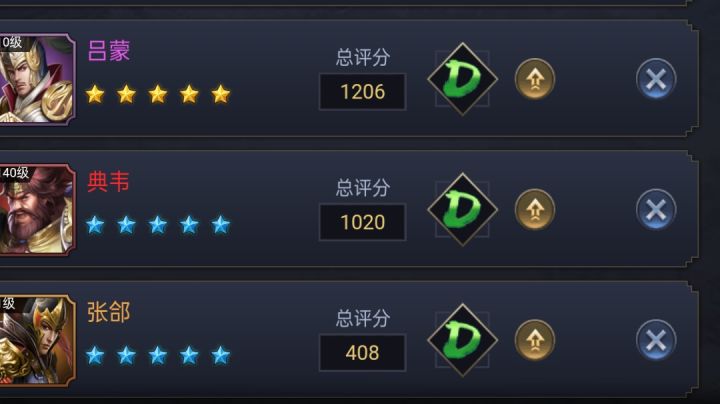Image resolution: width=720 pixels, height=404 pixels.
Task: Click the red hero name 典韦
Action: 109,181
